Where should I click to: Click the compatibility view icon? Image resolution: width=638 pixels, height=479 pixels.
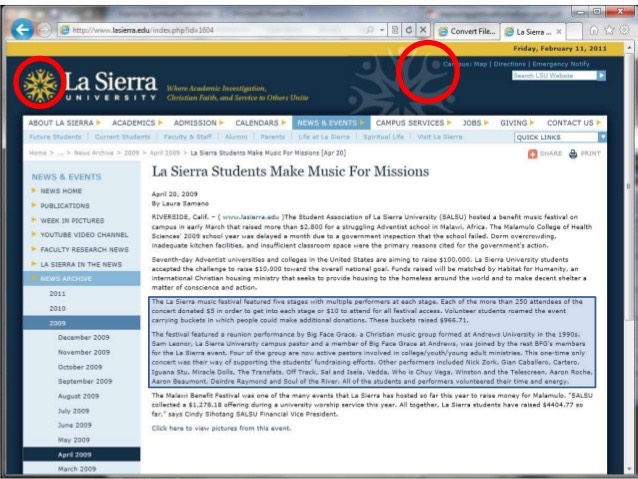click(x=395, y=30)
